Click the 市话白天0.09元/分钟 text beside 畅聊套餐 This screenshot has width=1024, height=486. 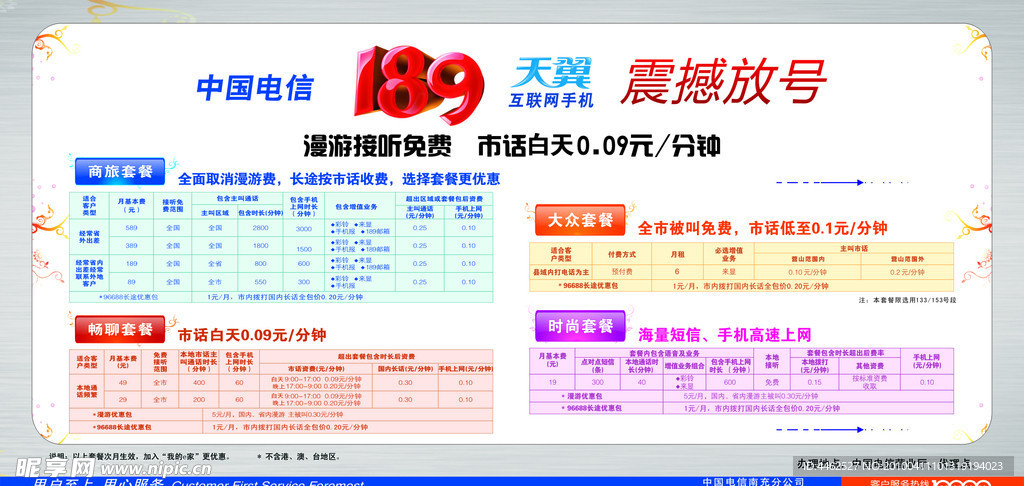coord(252,334)
